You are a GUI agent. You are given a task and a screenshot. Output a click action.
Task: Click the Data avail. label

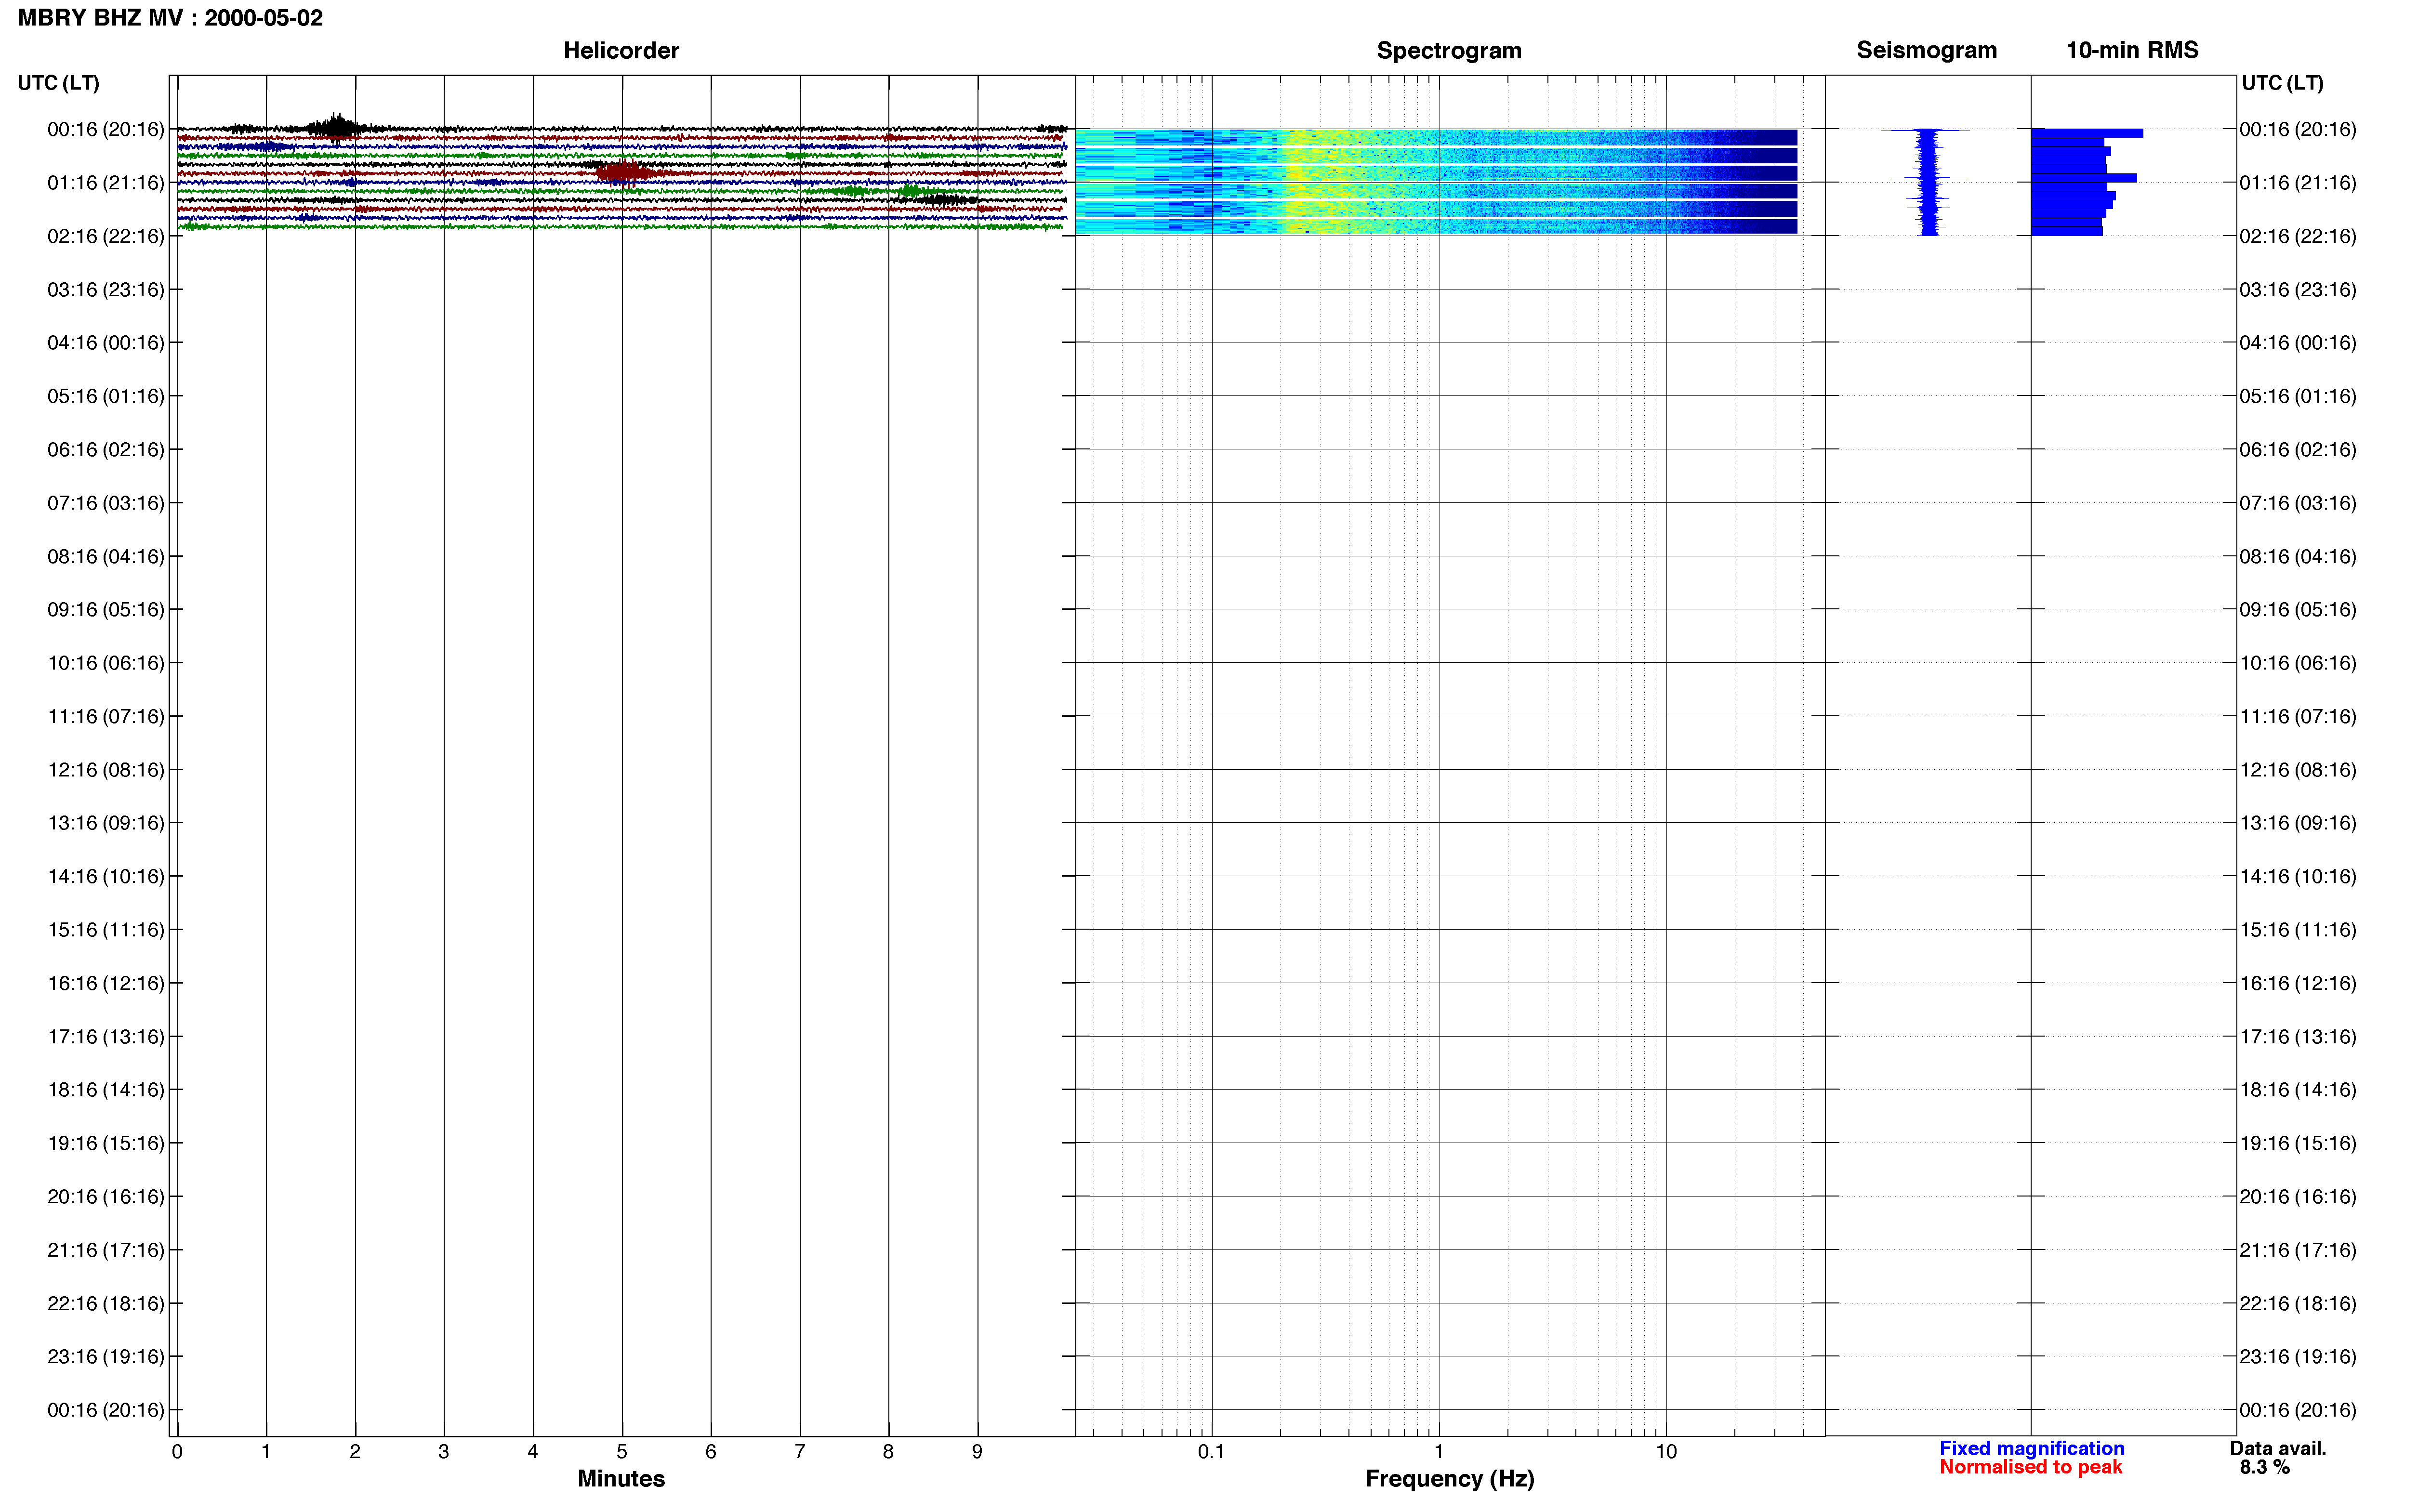2277,1448
